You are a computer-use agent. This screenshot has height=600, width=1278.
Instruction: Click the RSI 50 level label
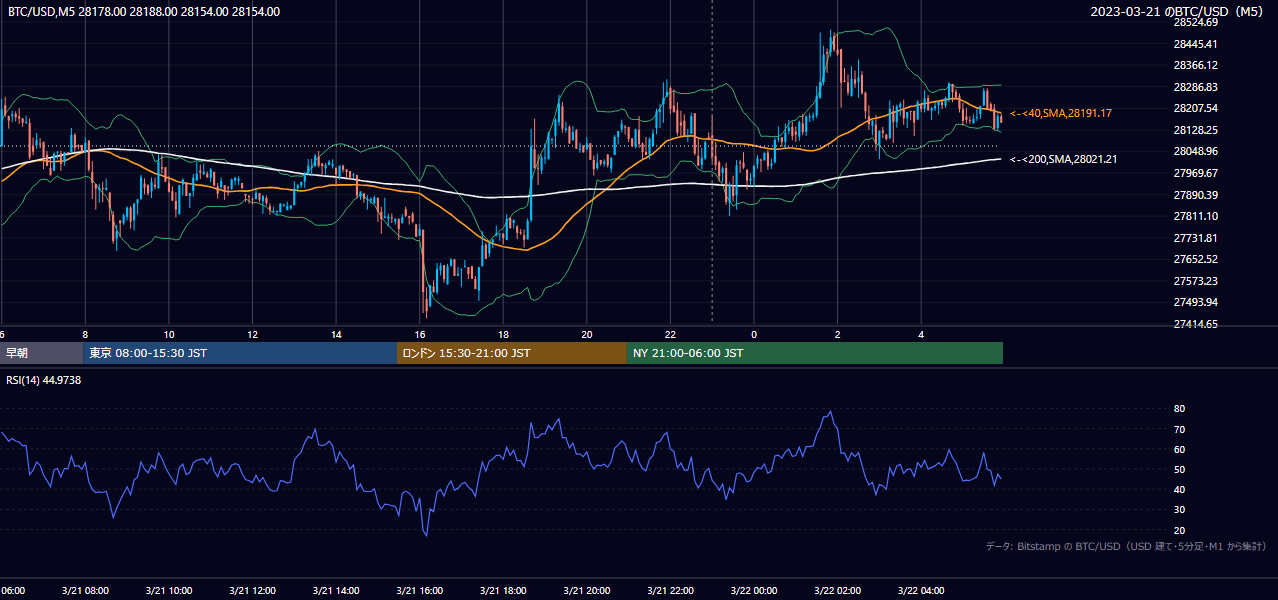[x=1179, y=469]
